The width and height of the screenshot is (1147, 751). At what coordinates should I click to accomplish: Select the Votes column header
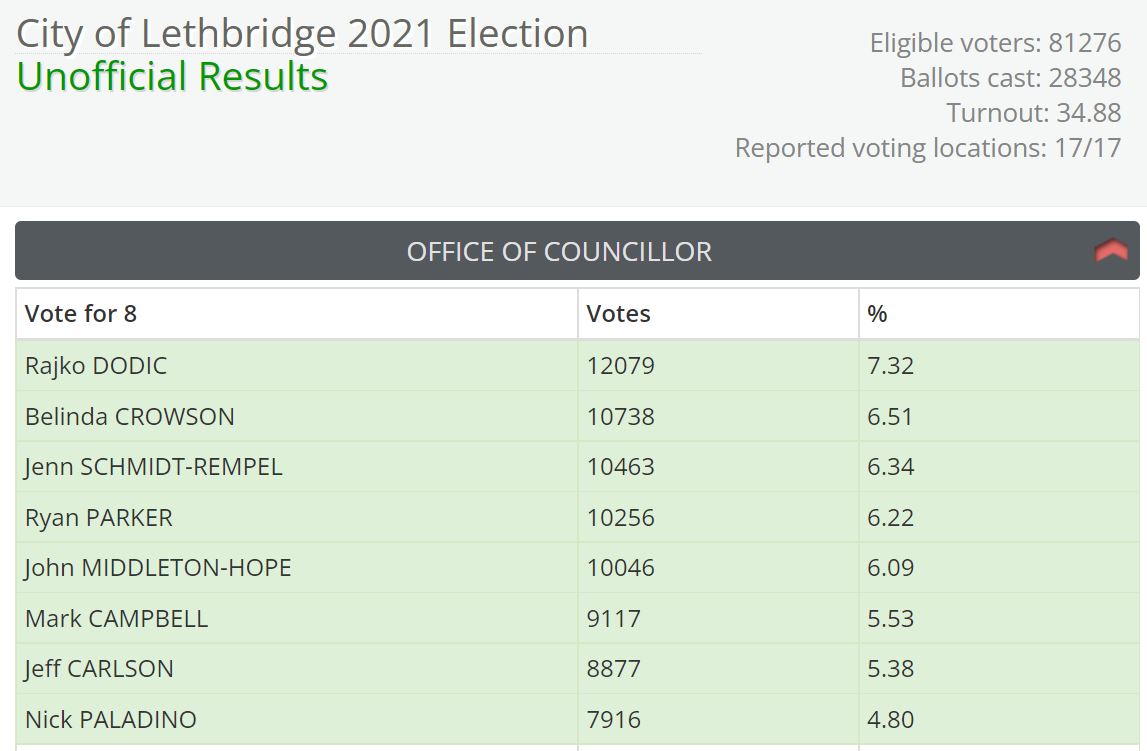(x=619, y=313)
